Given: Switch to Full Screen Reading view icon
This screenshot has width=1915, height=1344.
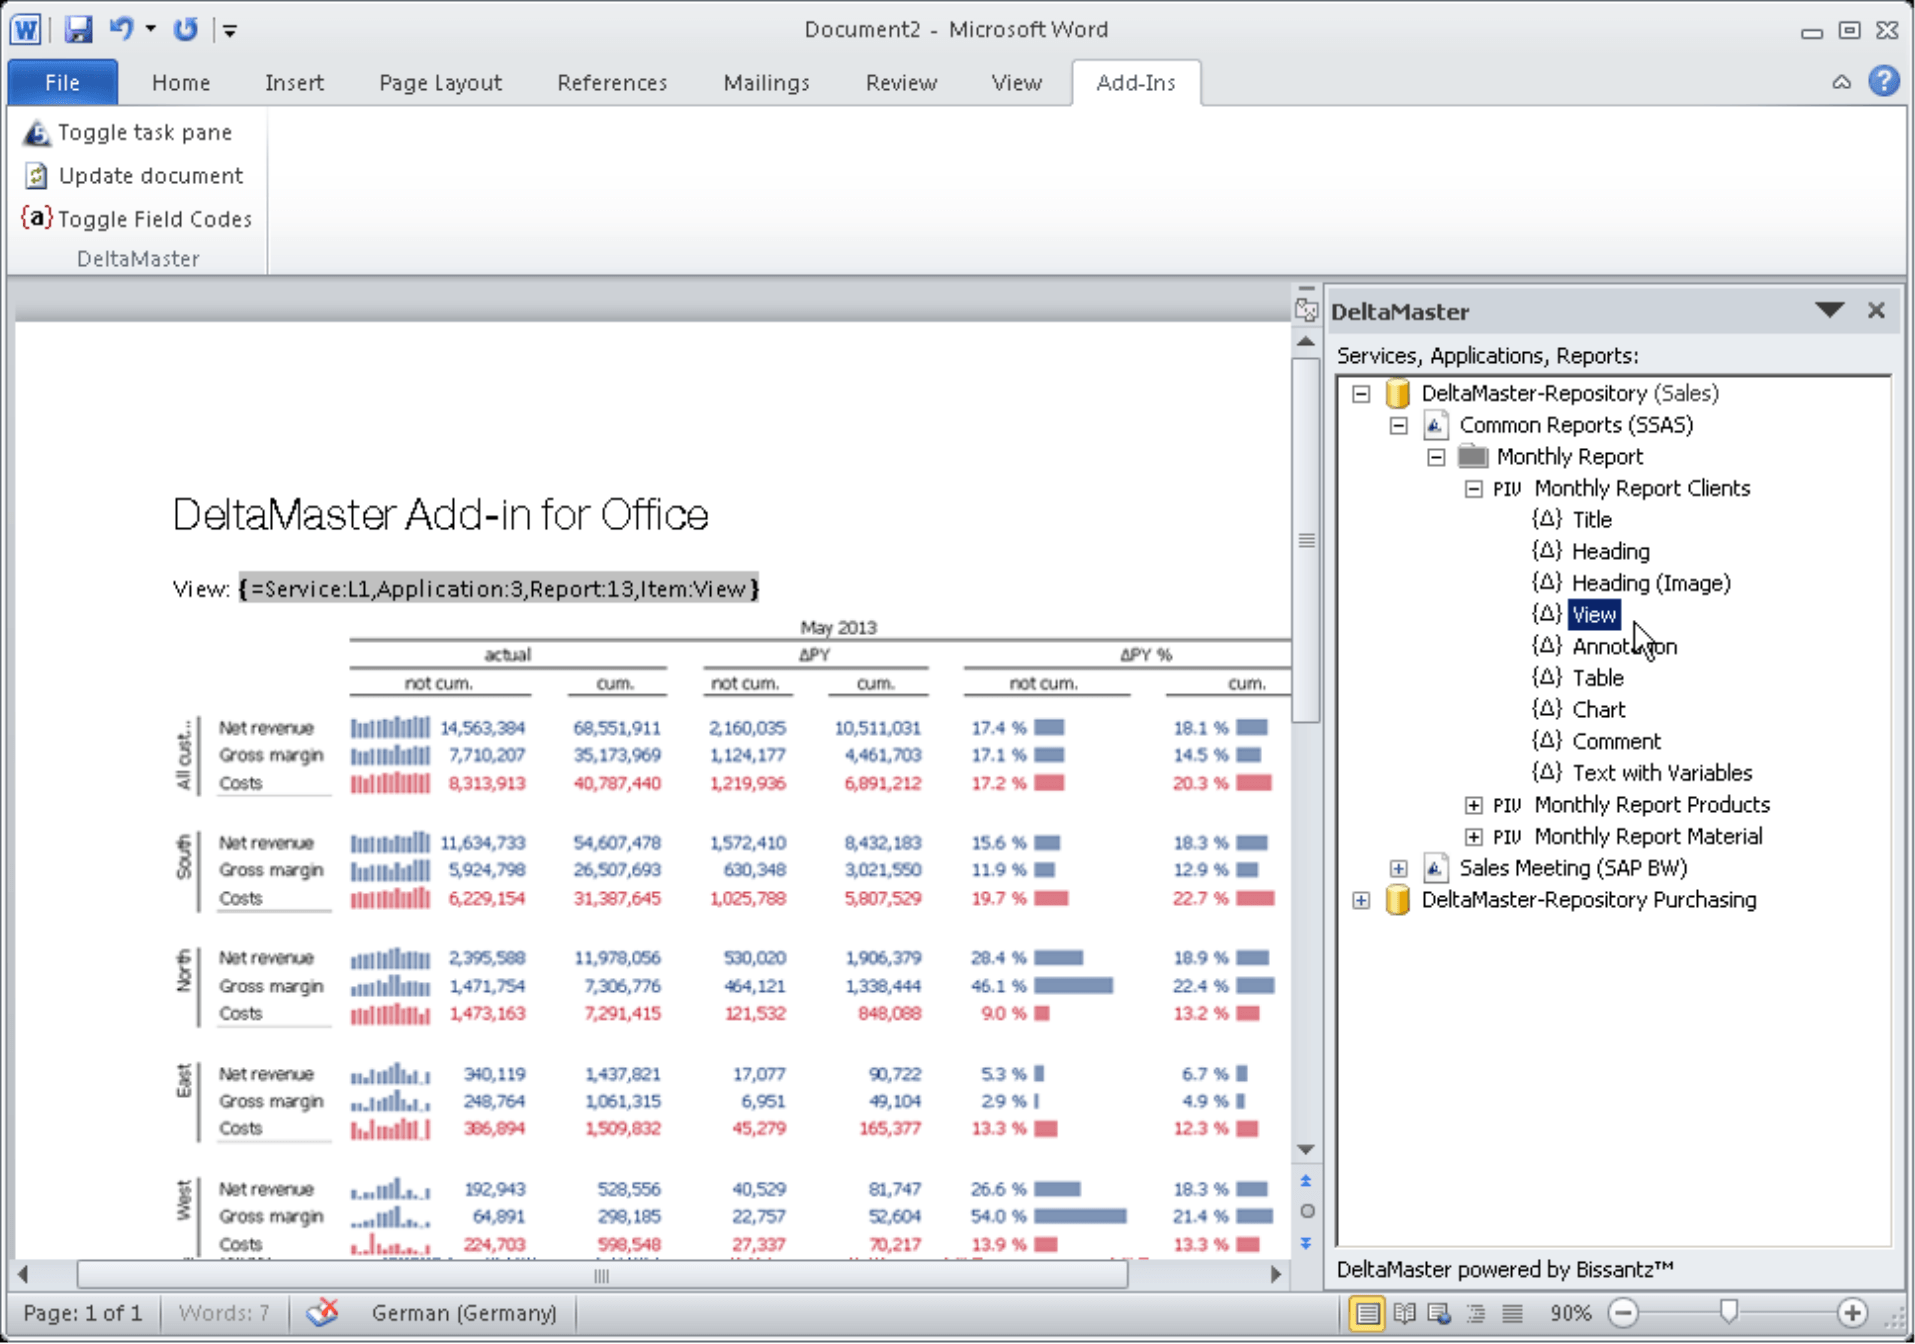Looking at the screenshot, I should tap(1404, 1313).
